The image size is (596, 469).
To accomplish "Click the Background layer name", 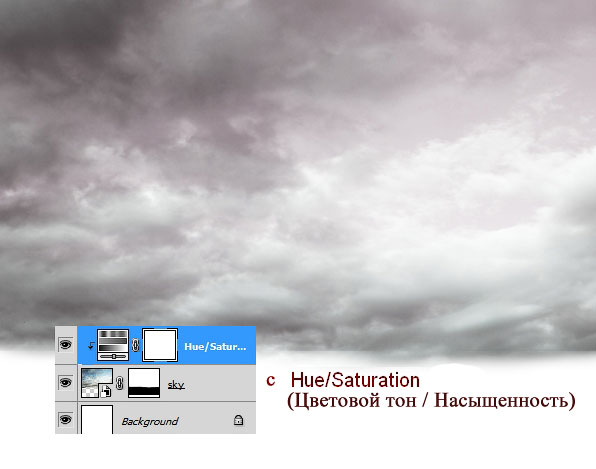I will [150, 421].
